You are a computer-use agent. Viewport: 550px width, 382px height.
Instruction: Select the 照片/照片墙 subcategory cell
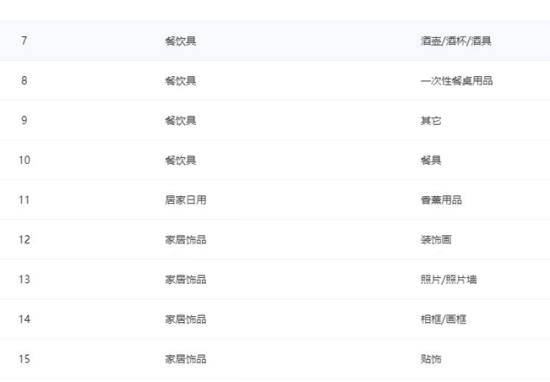coord(448,280)
